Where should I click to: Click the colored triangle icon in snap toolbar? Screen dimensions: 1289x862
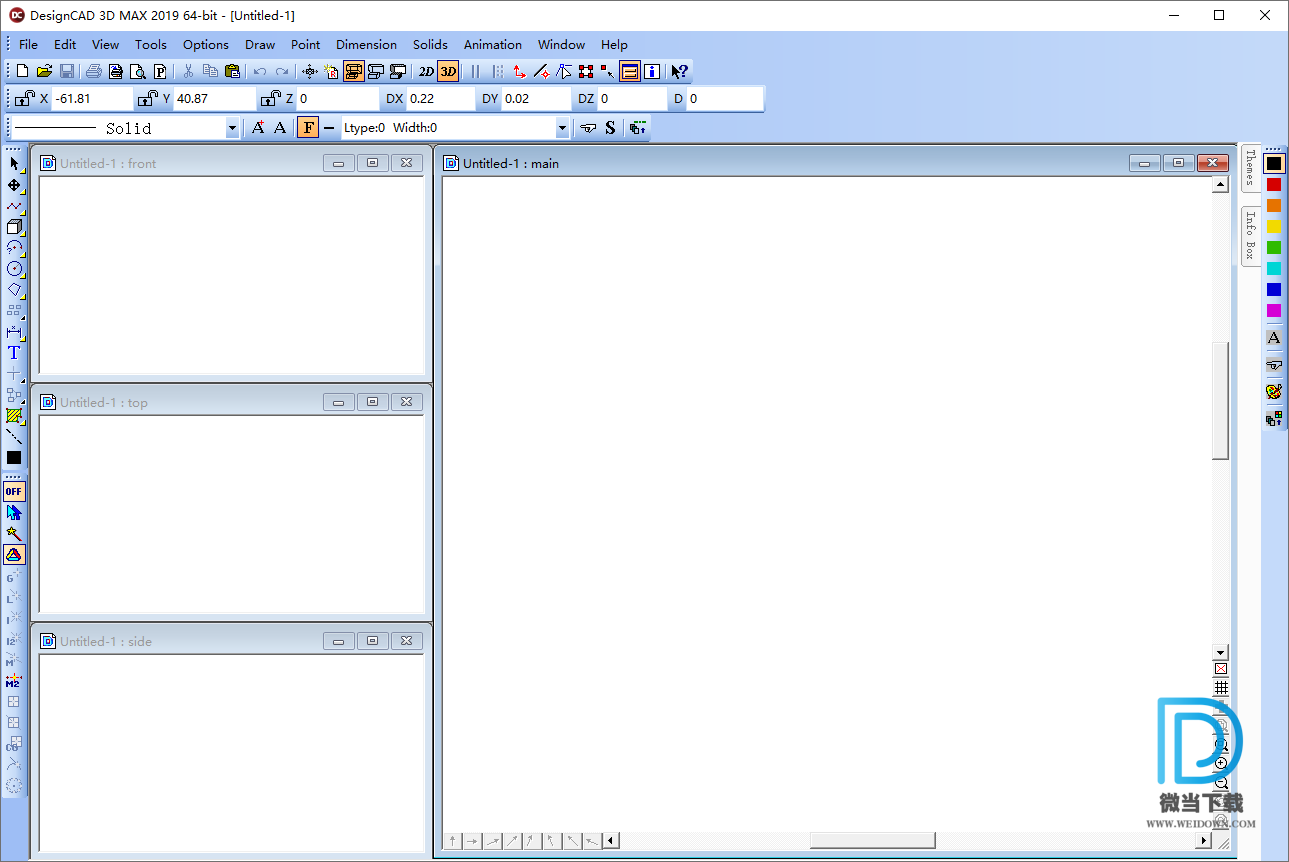tap(14, 554)
